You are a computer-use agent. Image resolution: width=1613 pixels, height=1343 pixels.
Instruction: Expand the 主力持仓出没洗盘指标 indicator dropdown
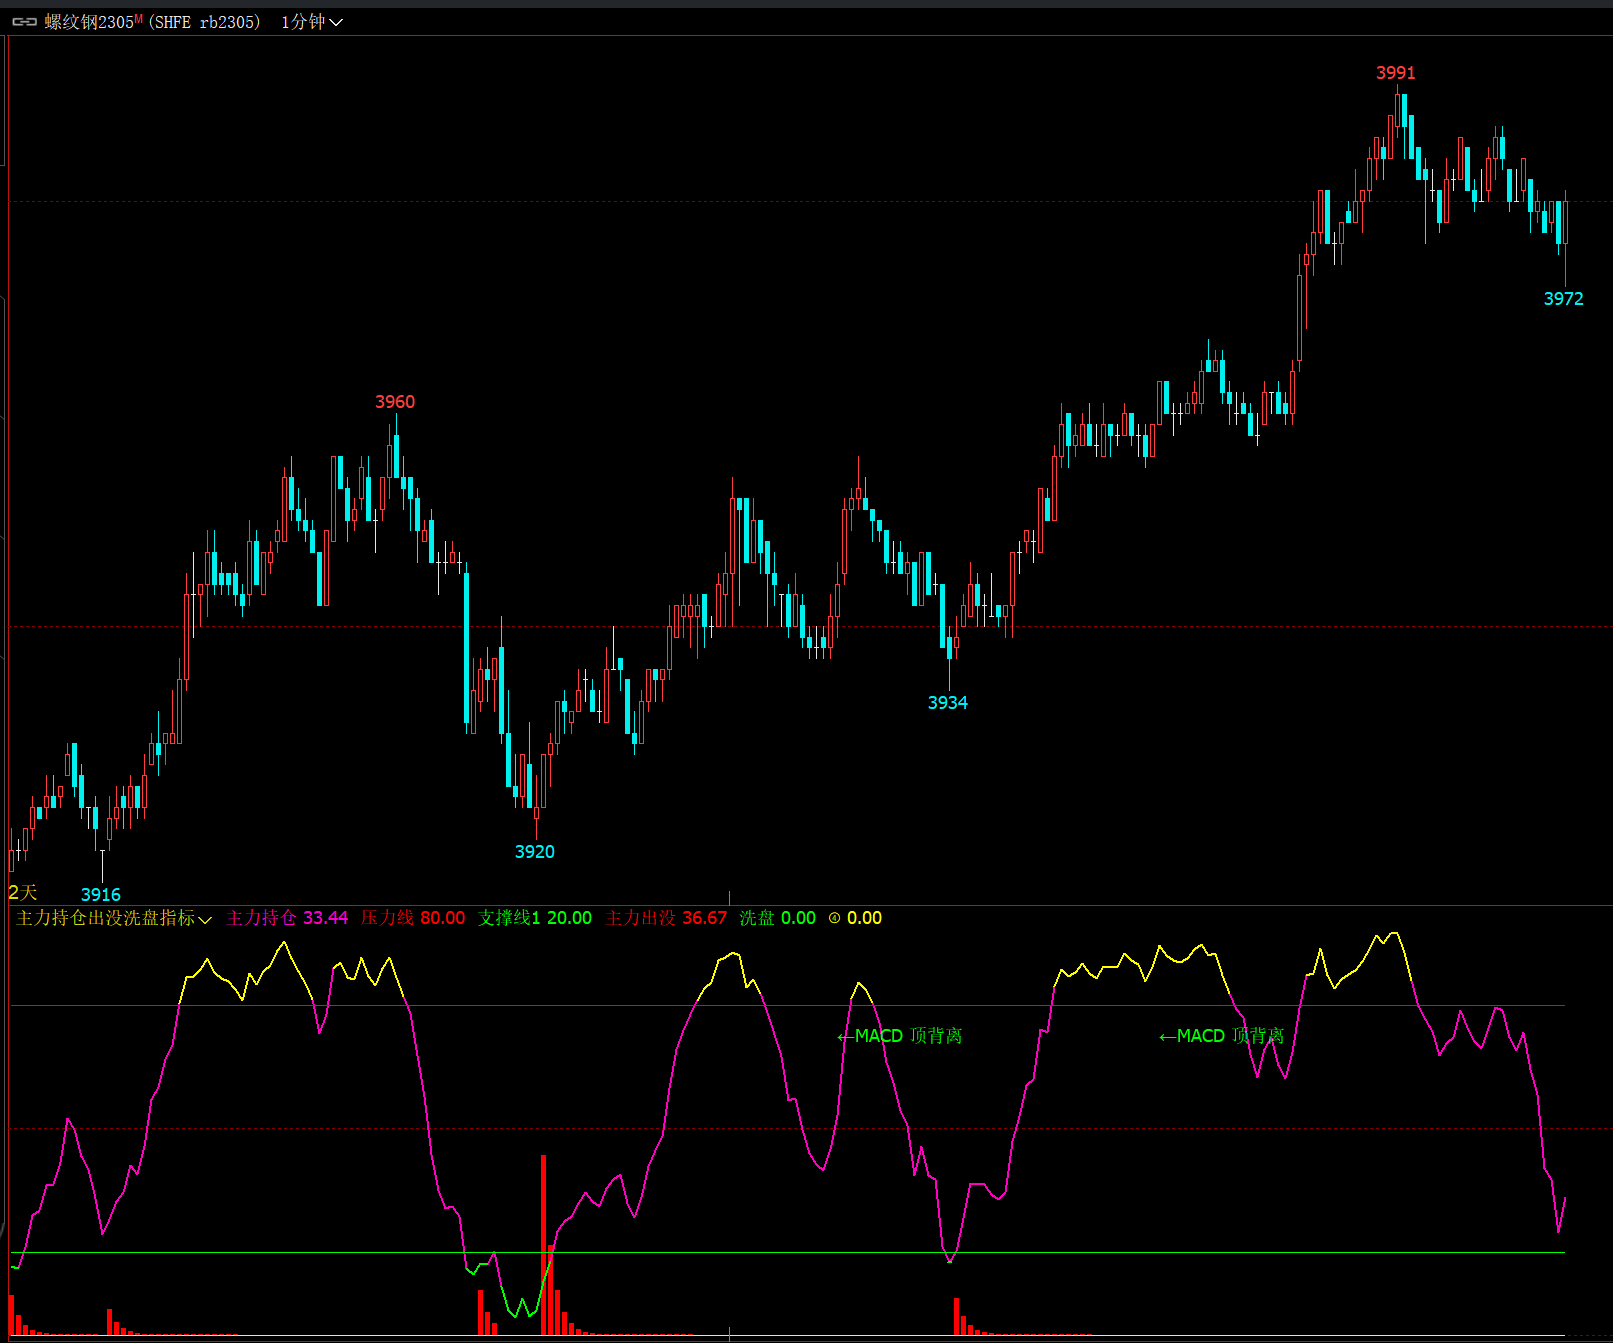point(114,918)
